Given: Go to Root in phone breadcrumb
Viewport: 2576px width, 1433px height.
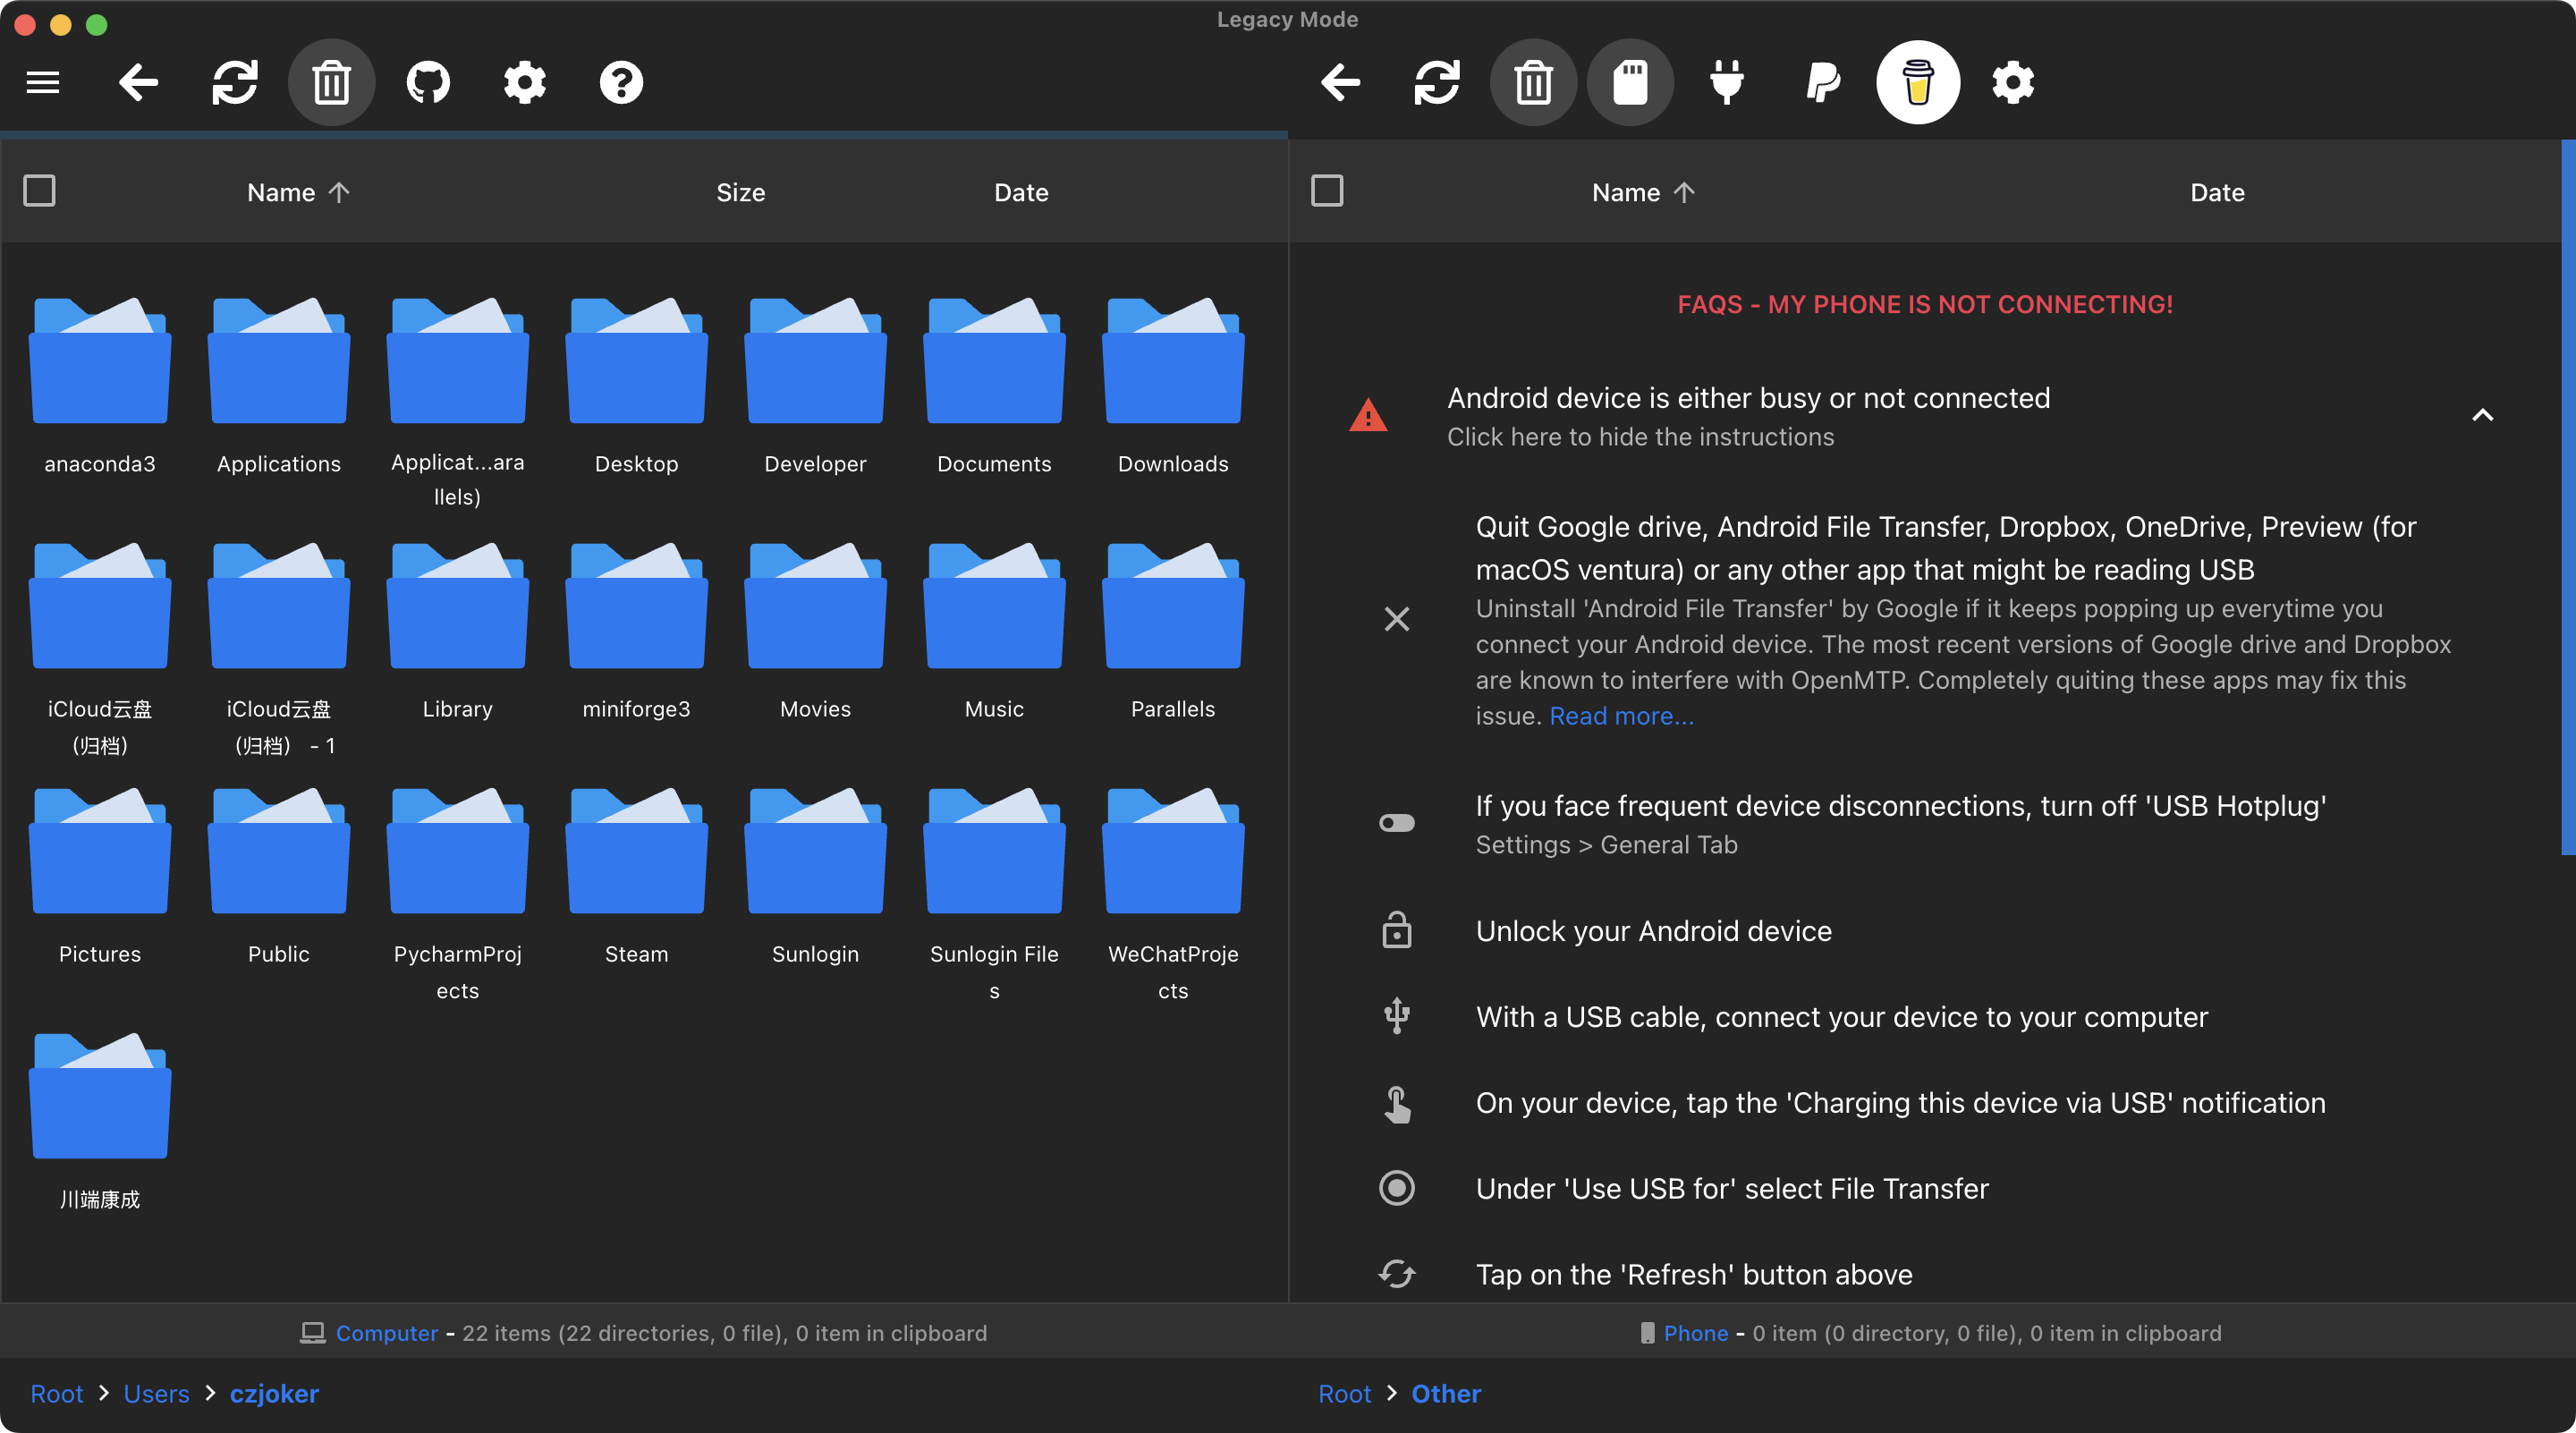Looking at the screenshot, I should 1344,1393.
